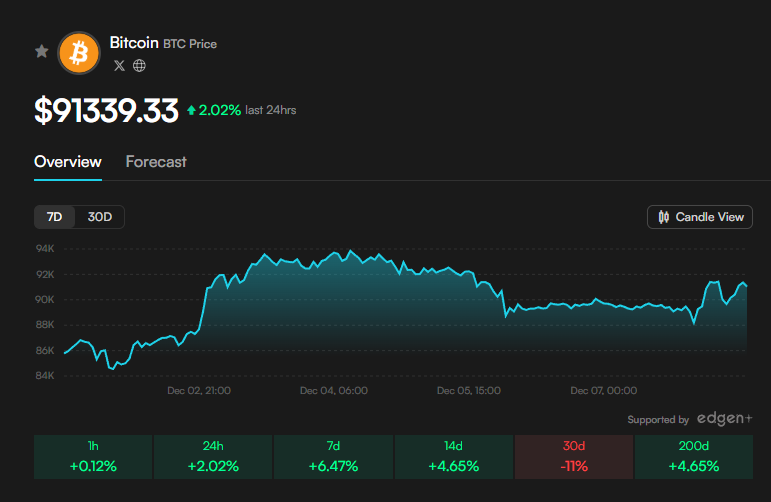Viewport: 771px width, 502px height.
Task: Click the 24h +2.02% change tile
Action: pos(213,457)
